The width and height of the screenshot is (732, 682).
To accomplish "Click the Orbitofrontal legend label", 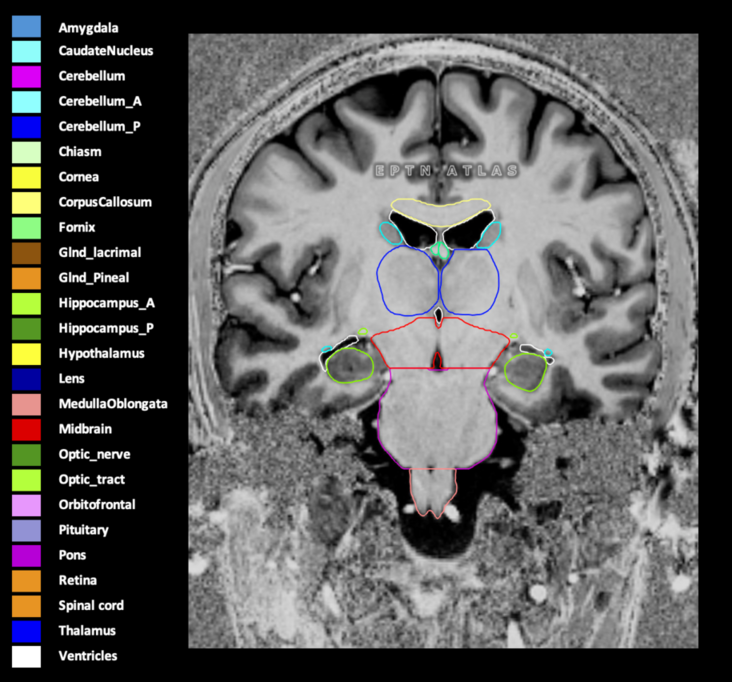I will coord(97,505).
